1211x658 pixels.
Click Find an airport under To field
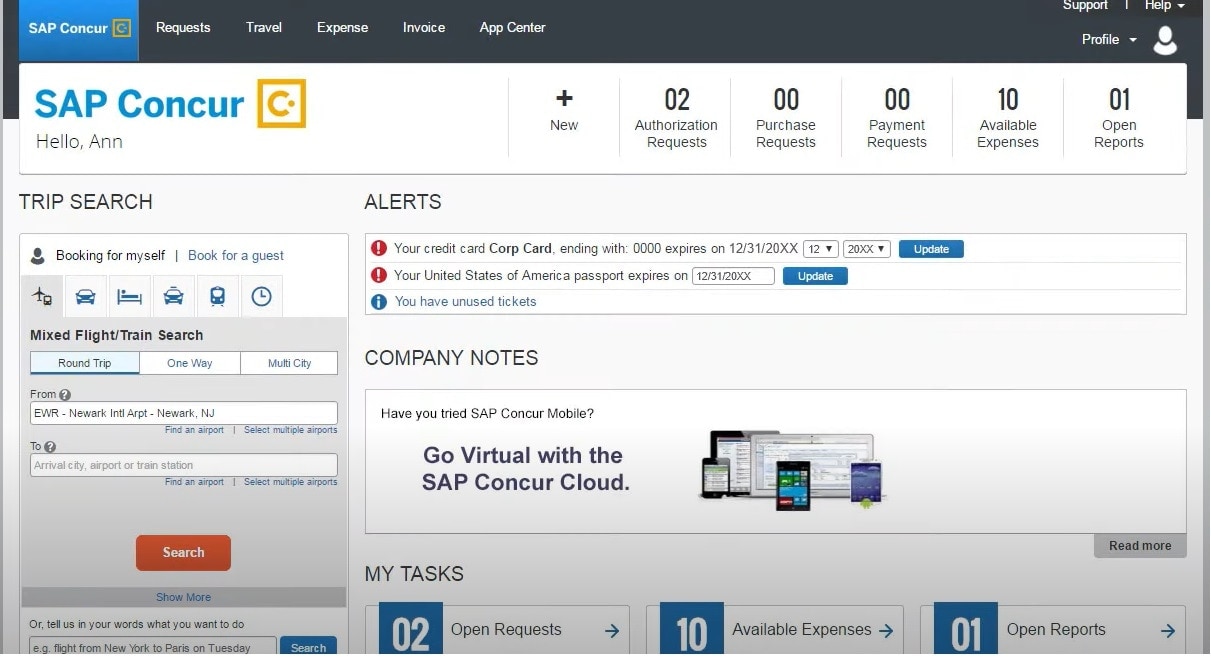(x=194, y=482)
